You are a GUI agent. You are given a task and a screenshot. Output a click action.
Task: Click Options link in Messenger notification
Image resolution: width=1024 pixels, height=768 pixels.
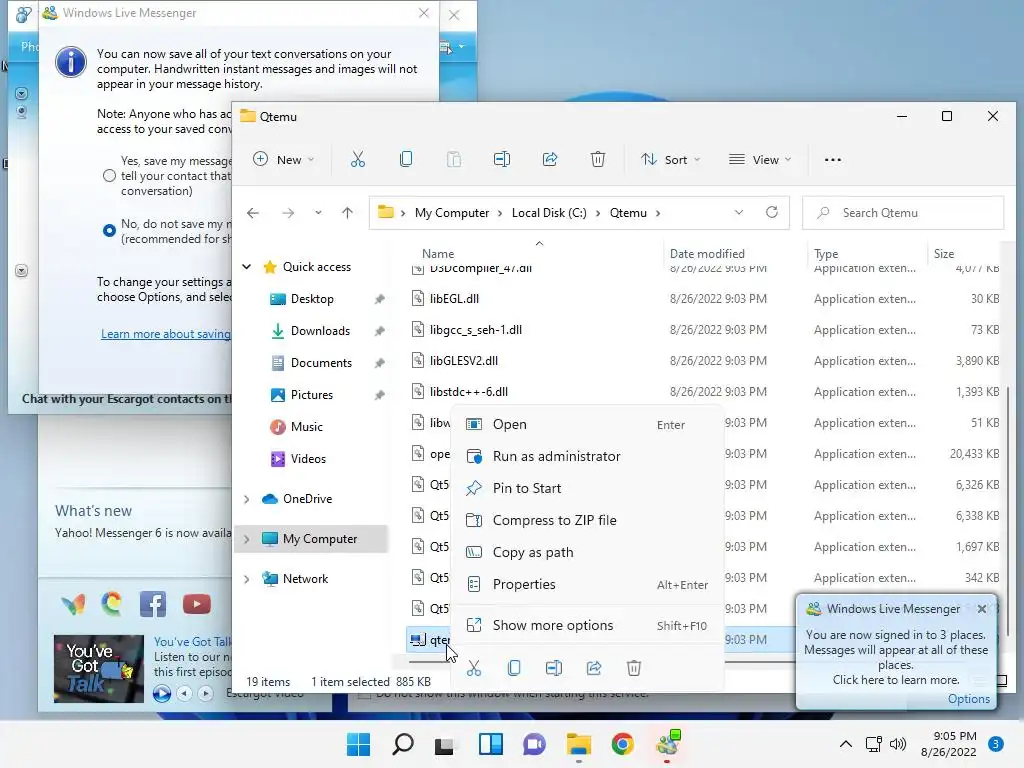point(968,699)
